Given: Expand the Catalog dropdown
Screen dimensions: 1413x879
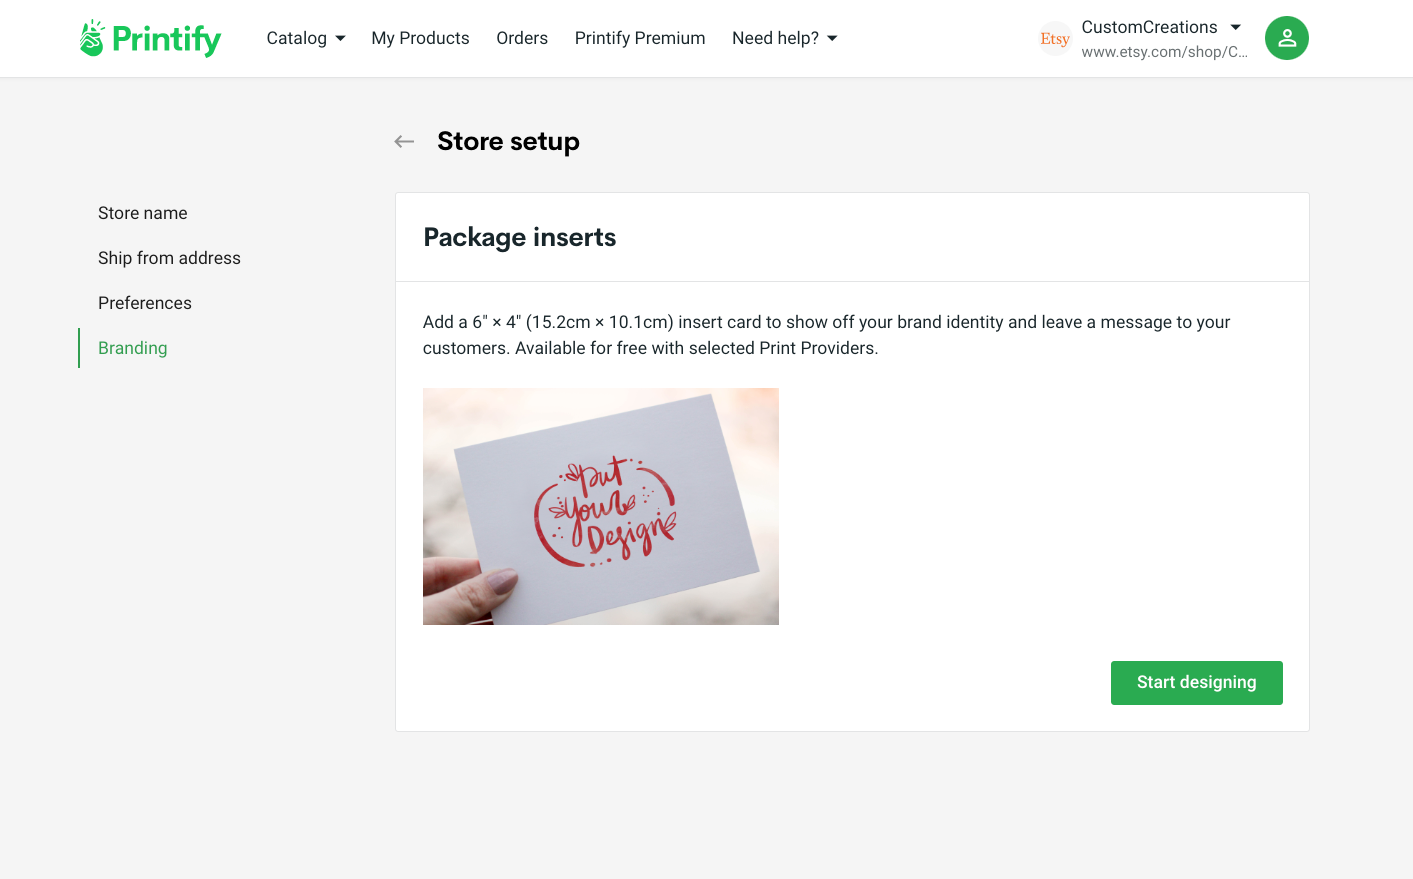Looking at the screenshot, I should pyautogui.click(x=305, y=38).
